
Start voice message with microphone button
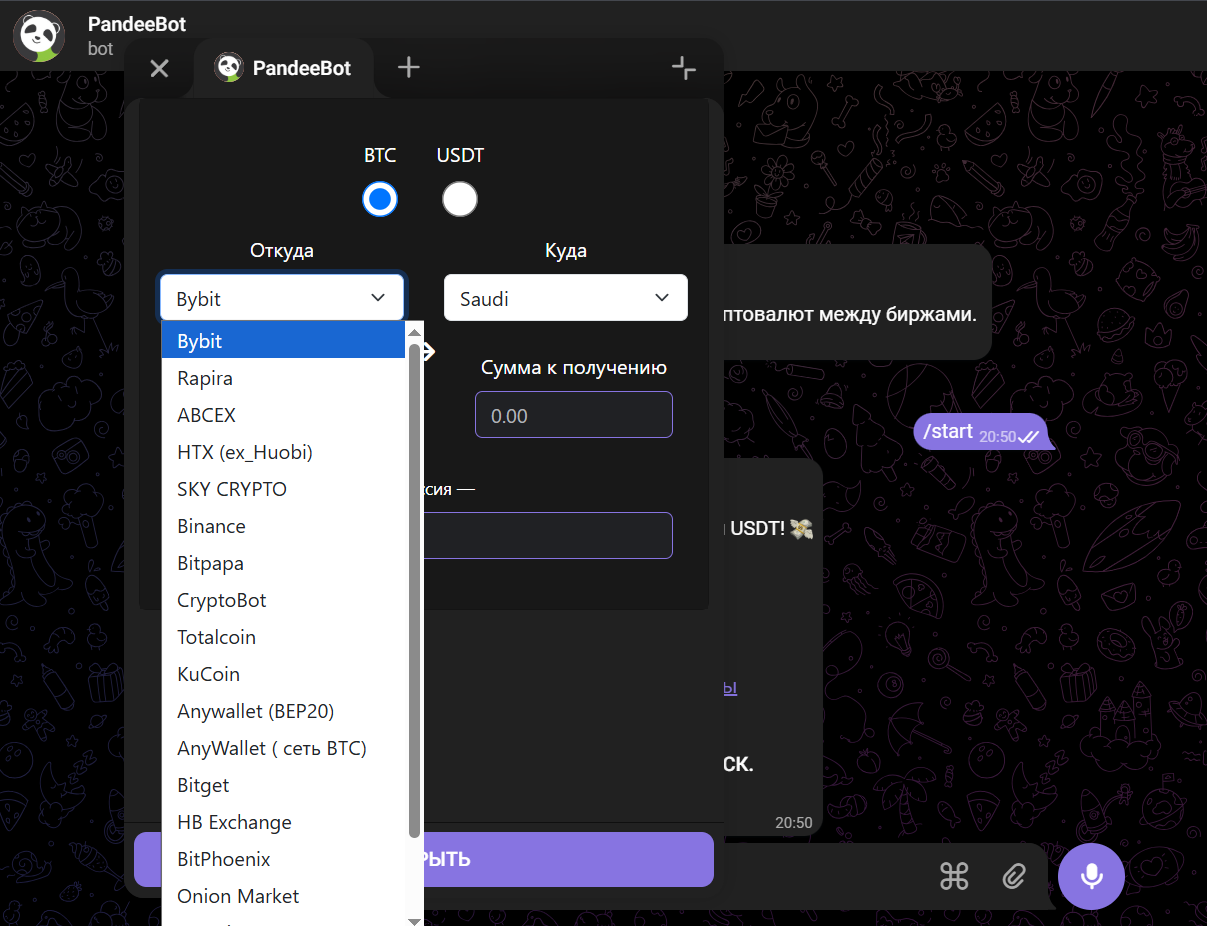(x=1091, y=876)
